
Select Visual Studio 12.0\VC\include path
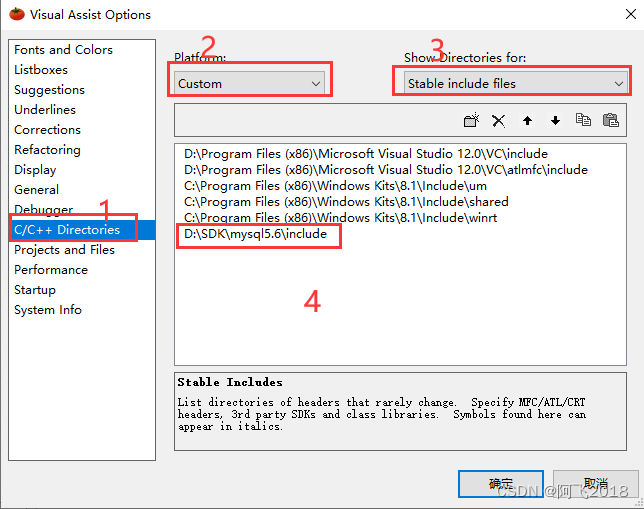(x=366, y=154)
